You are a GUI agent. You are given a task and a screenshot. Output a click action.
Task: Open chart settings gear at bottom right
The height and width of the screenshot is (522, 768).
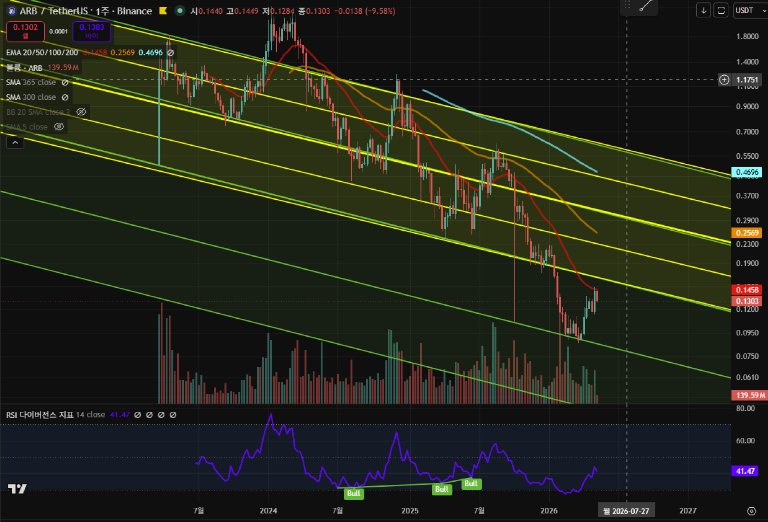pyautogui.click(x=751, y=511)
